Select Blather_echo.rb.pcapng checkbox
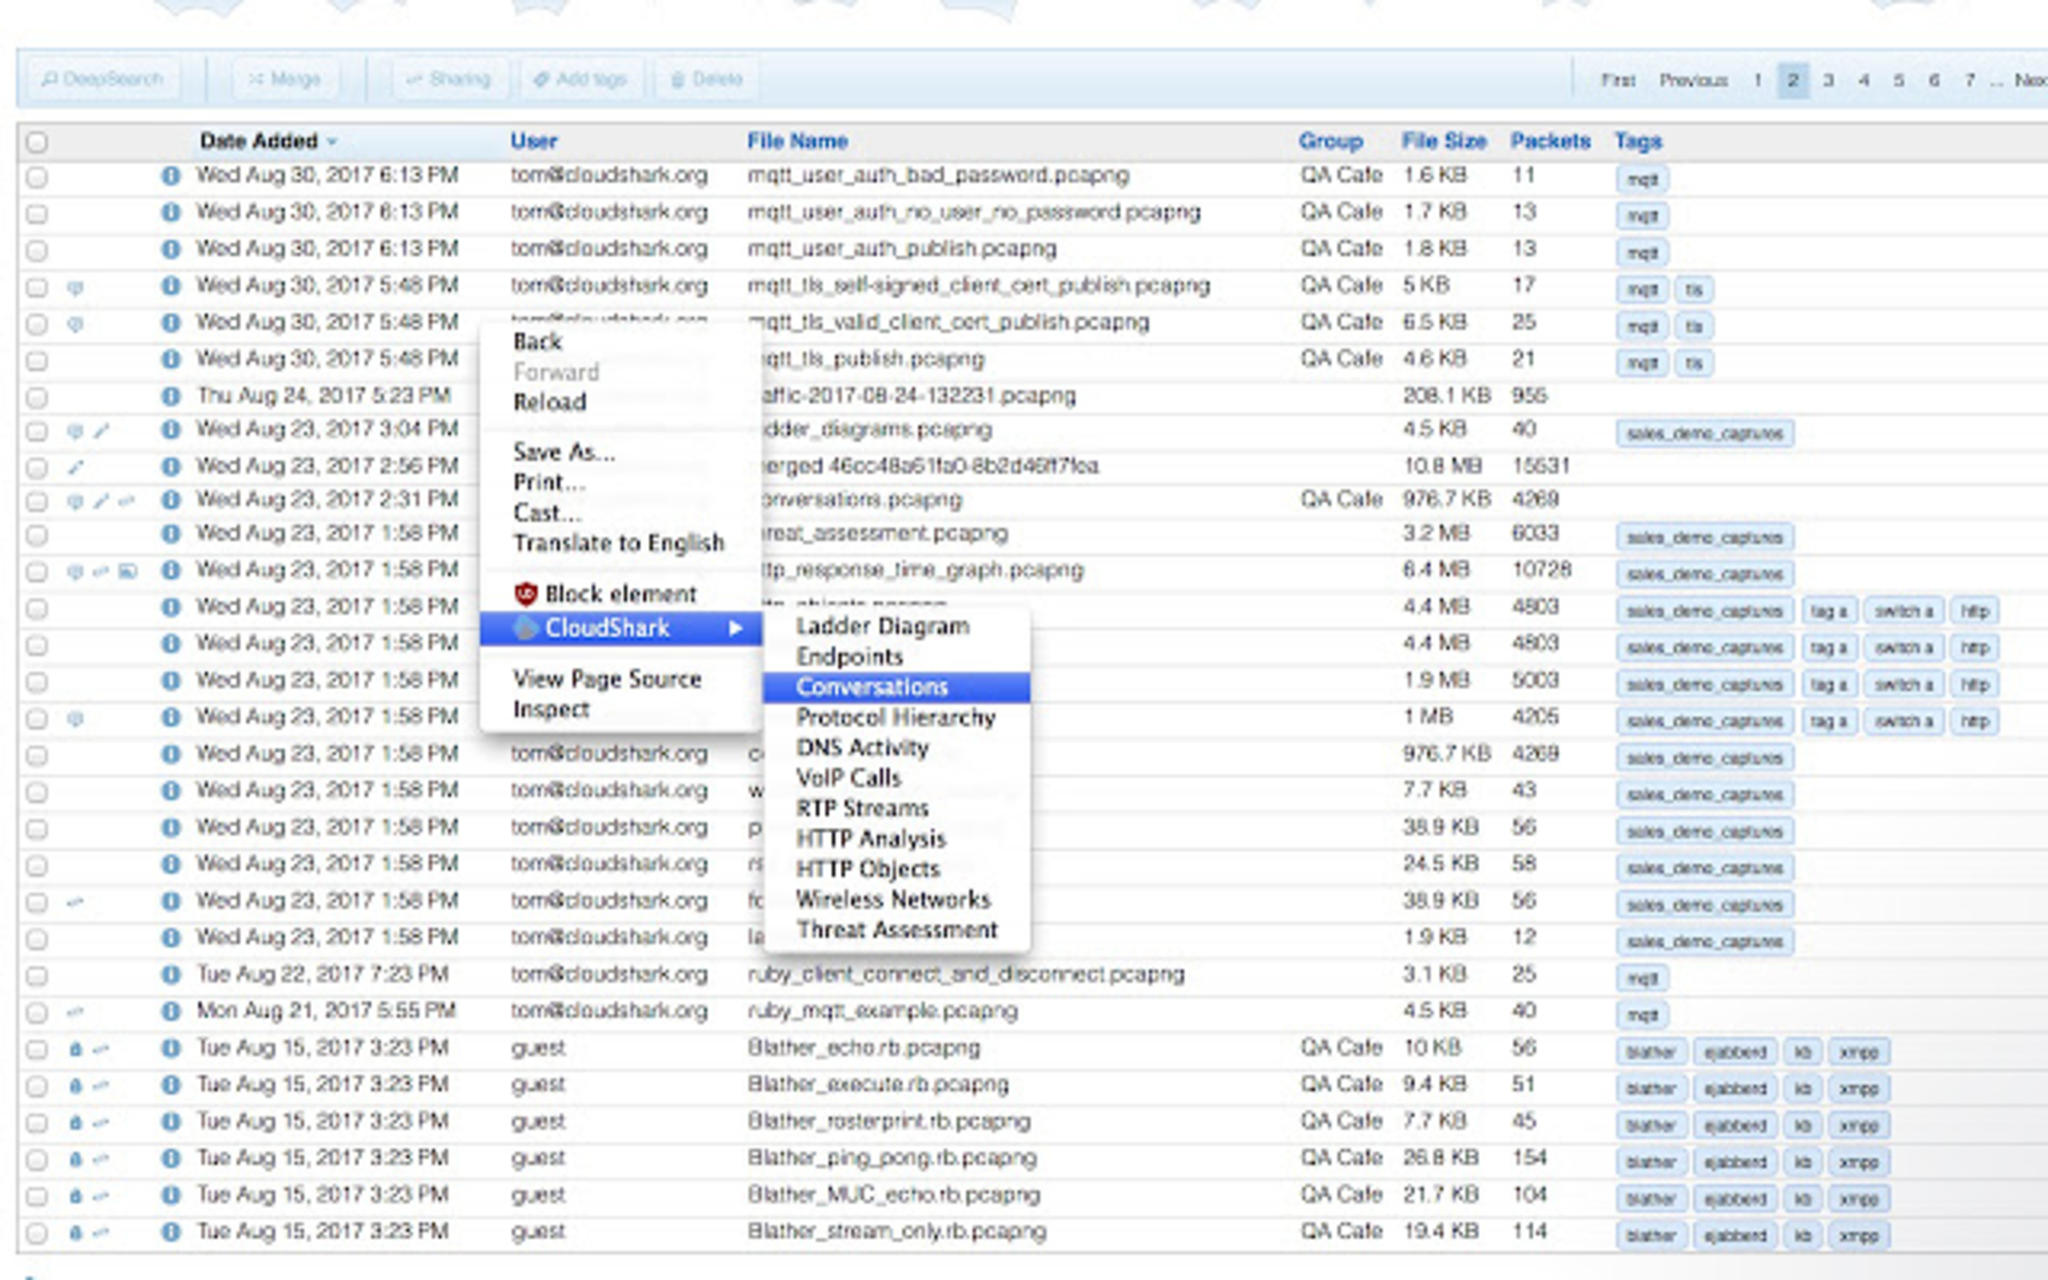Viewport: 2048px width, 1280px height. coord(37,1050)
